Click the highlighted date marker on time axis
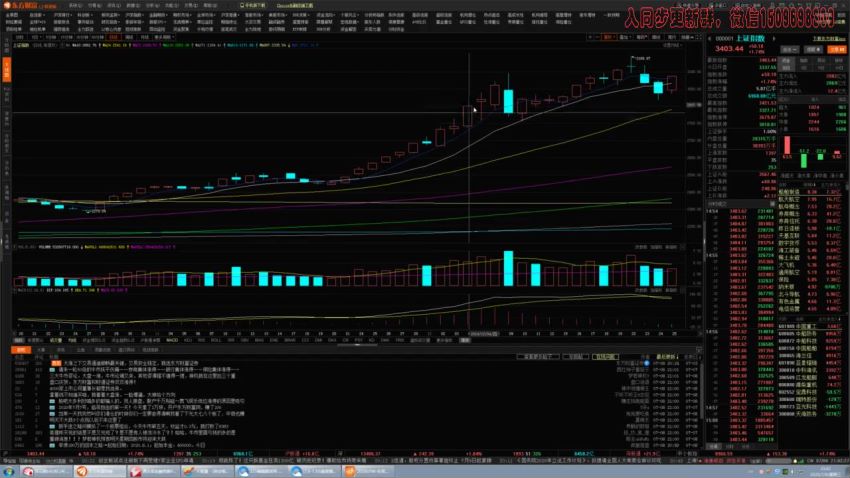The height and width of the screenshot is (478, 850). click(x=483, y=334)
